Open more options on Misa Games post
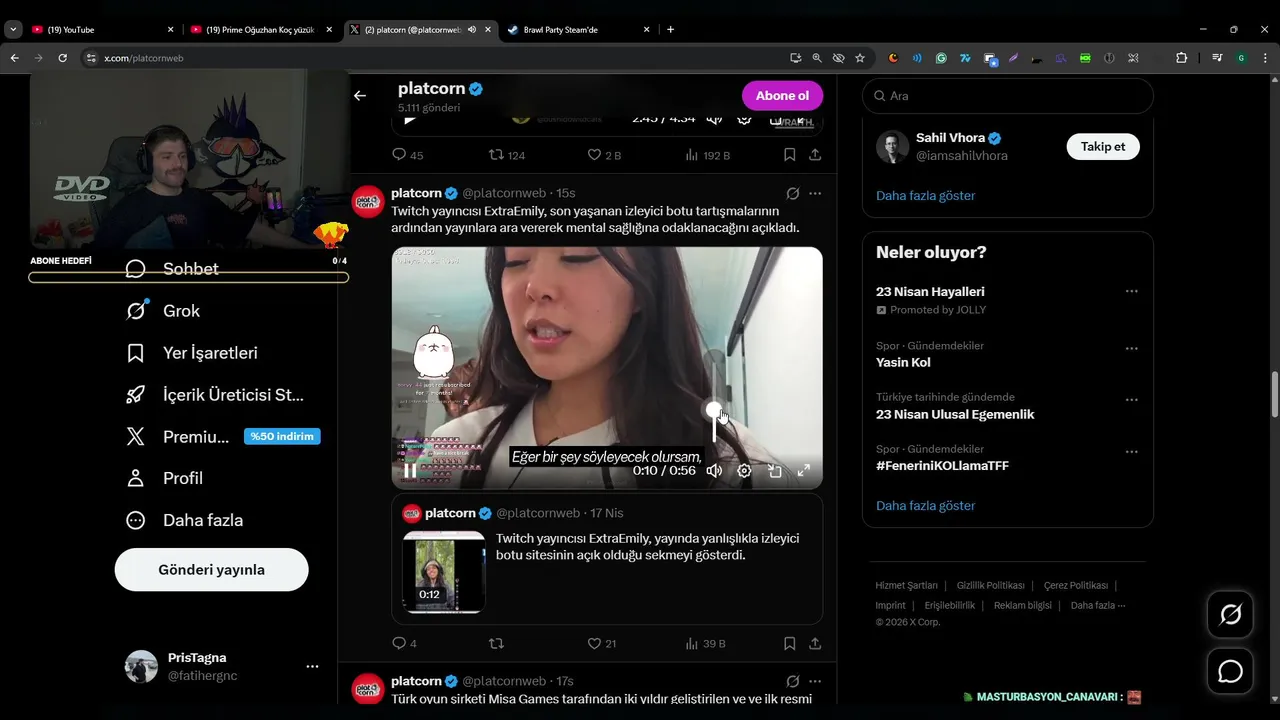 coord(815,681)
